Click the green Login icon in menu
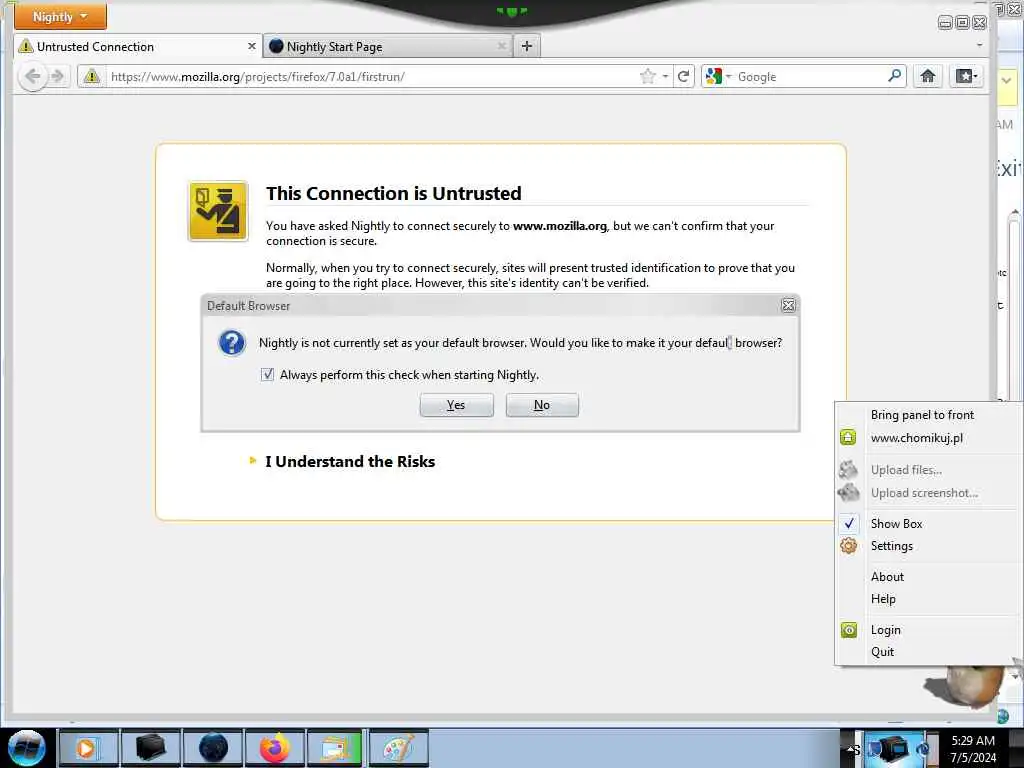Viewport: 1024px width, 768px height. pos(848,630)
